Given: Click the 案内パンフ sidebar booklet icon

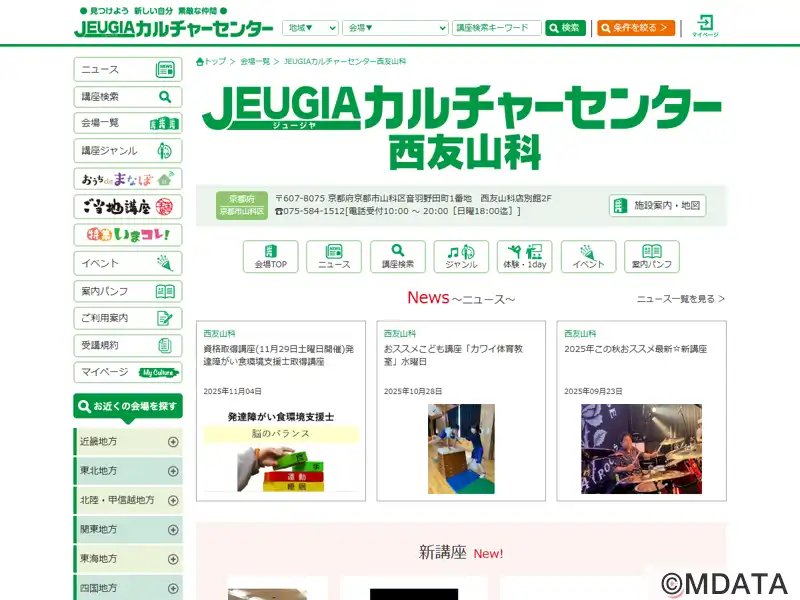Looking at the screenshot, I should [165, 291].
